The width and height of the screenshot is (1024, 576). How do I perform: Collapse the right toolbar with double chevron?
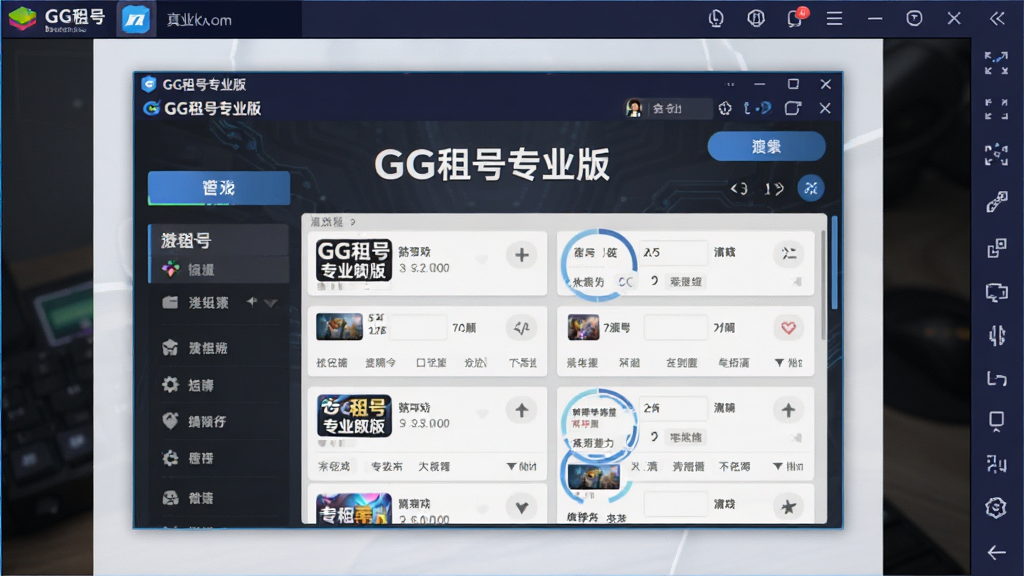997,18
